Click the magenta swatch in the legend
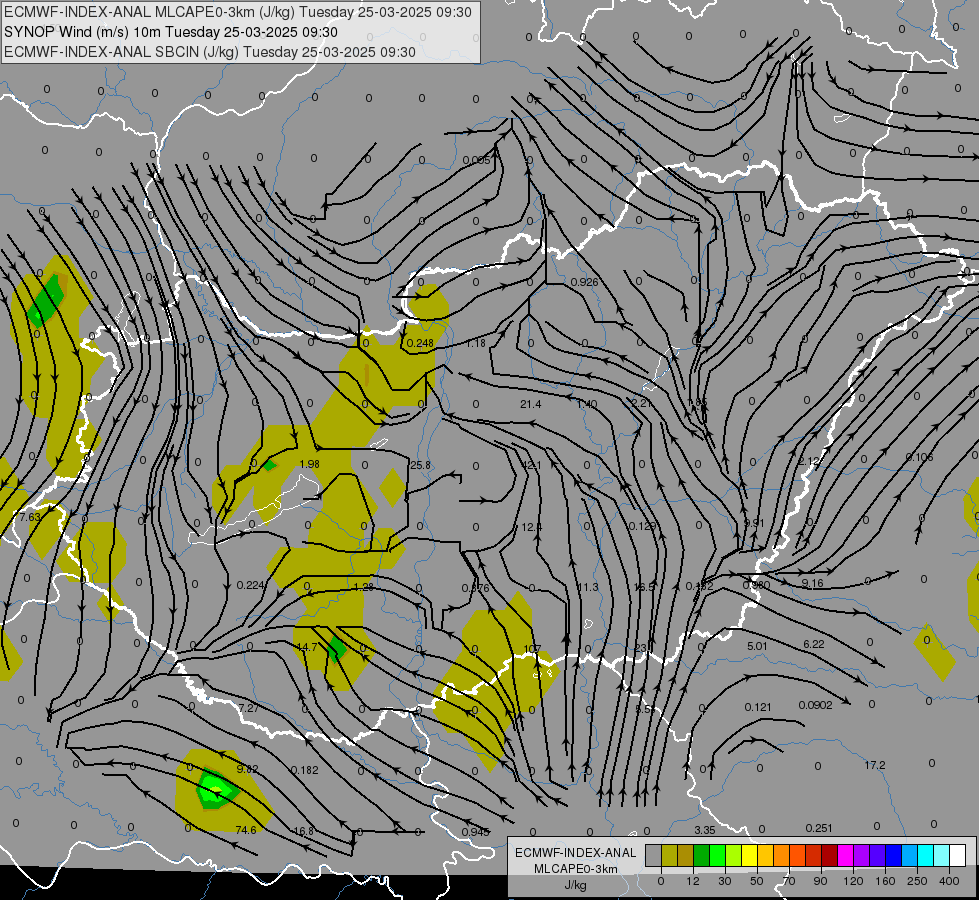 click(845, 855)
